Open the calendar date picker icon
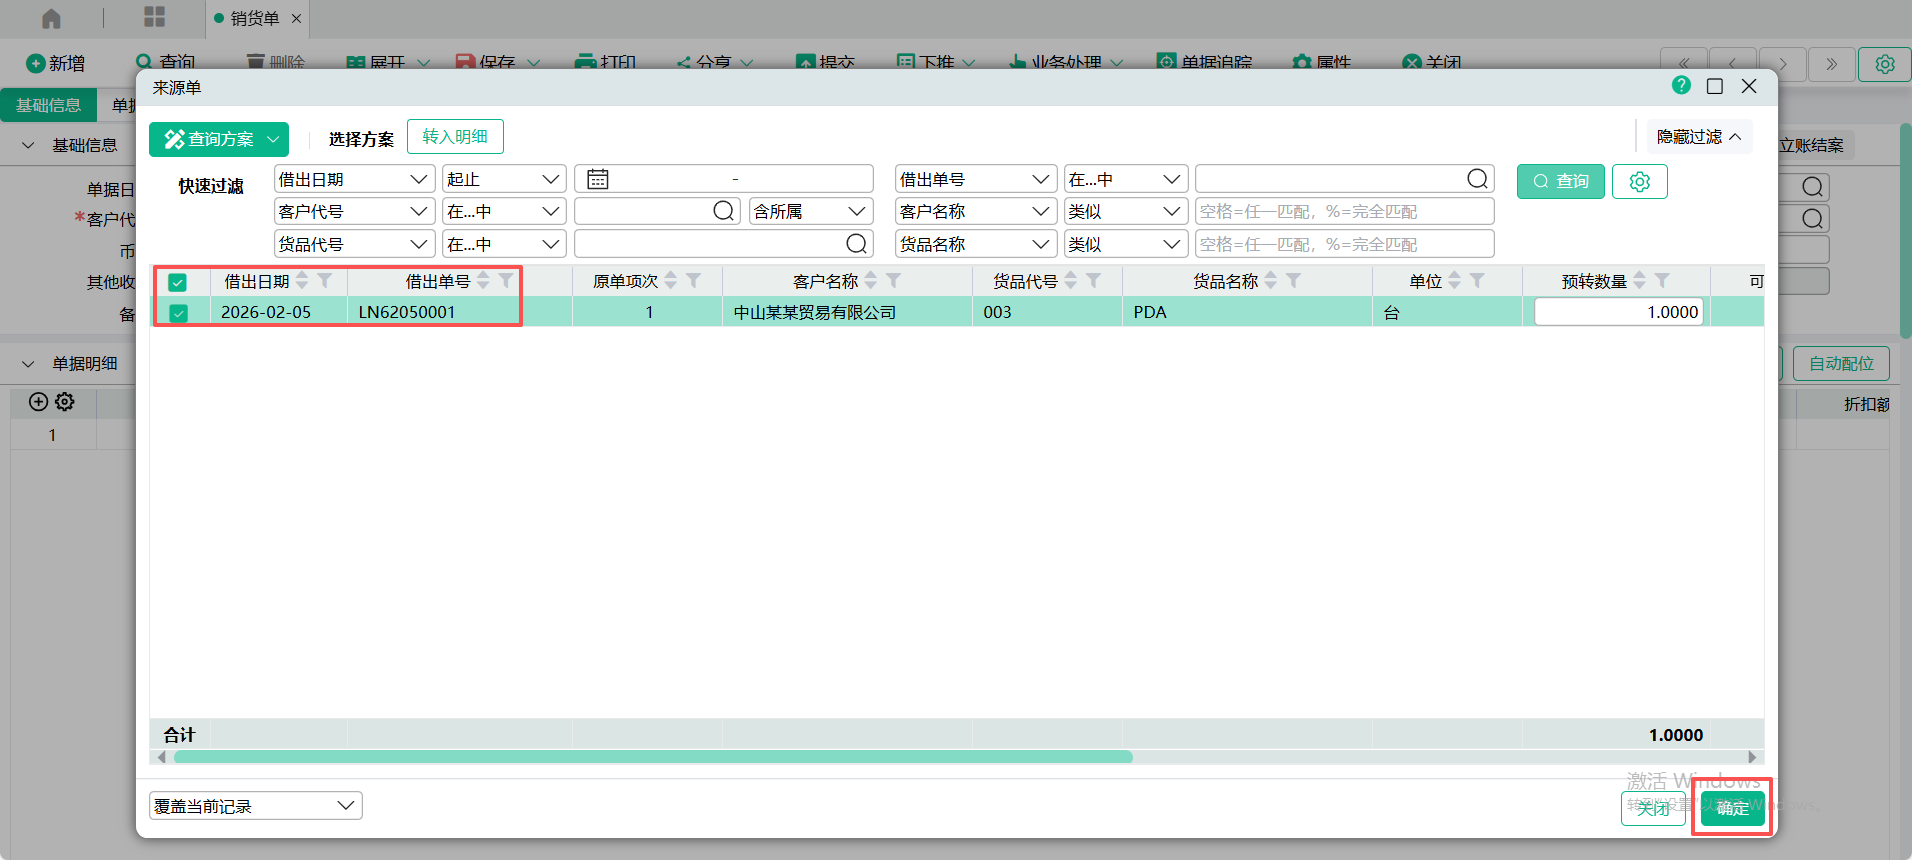Viewport: 1912px width, 860px height. (x=598, y=179)
